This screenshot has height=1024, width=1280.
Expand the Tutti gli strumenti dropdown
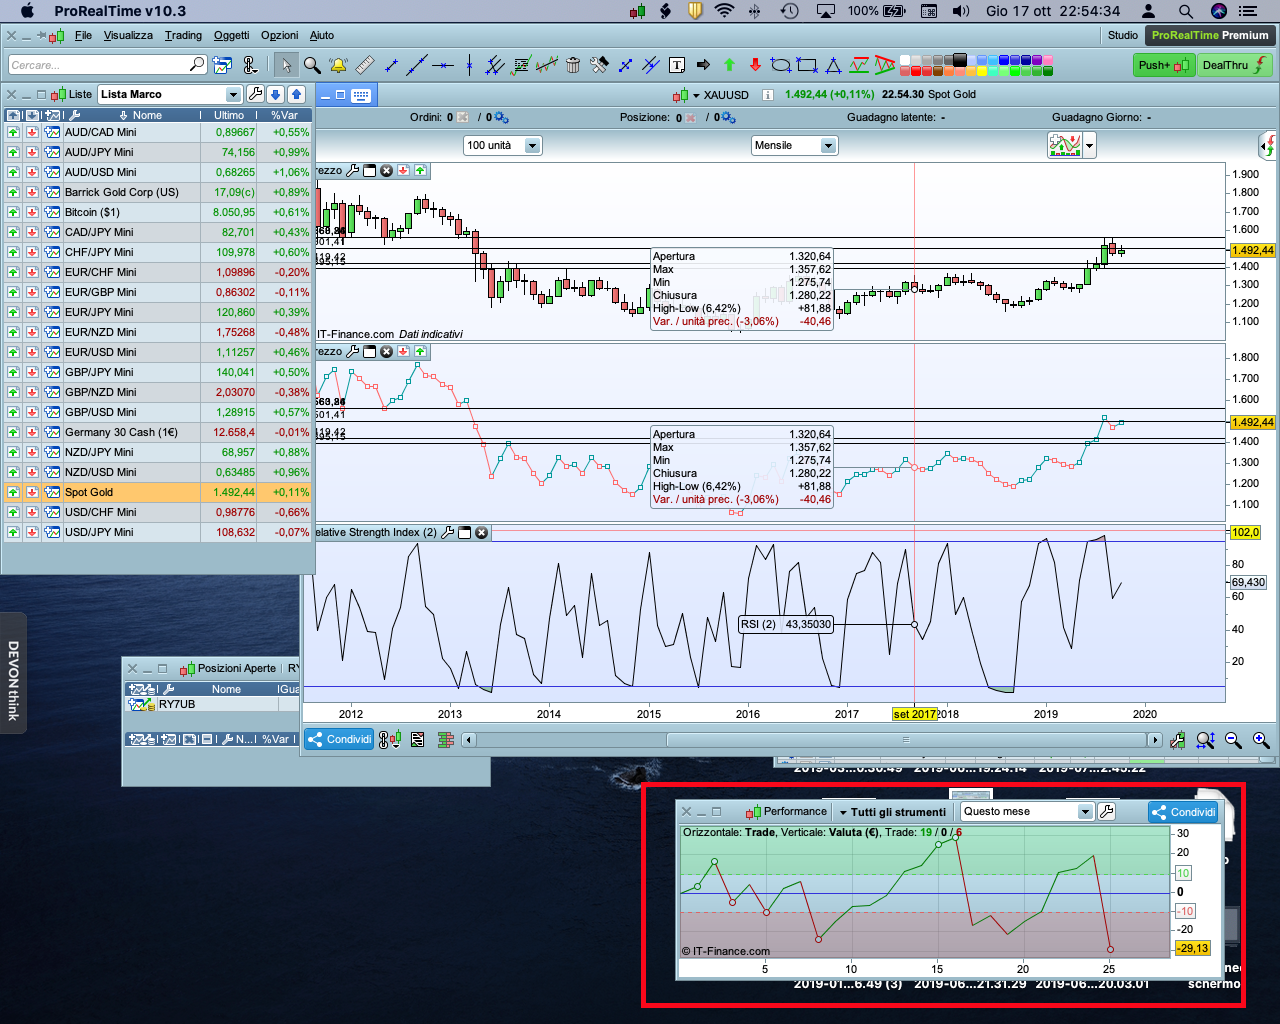(x=892, y=812)
